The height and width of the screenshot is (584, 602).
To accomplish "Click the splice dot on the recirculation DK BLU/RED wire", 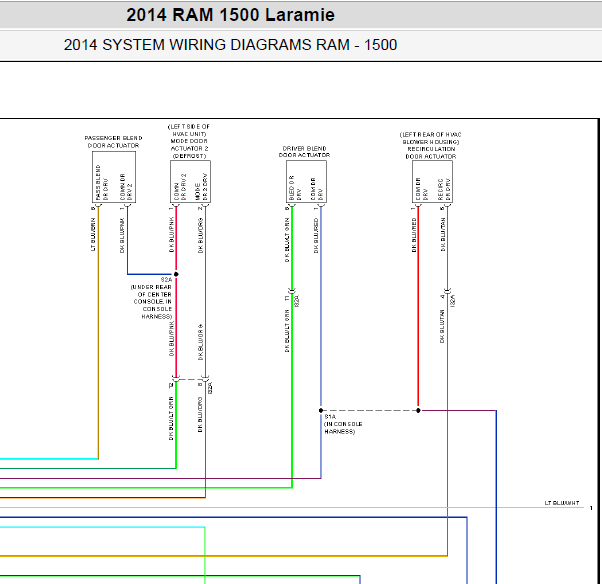I will (418, 410).
